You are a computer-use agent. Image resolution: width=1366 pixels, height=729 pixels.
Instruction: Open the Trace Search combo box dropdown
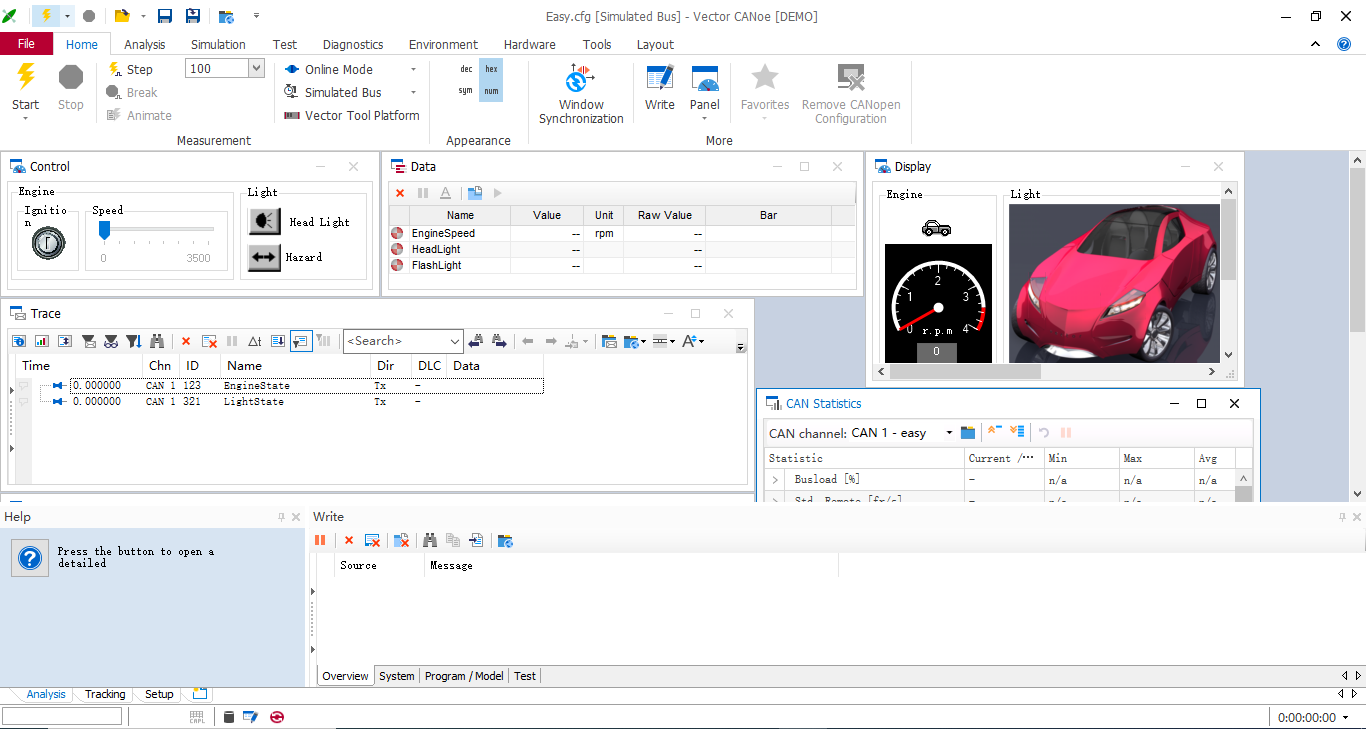pyautogui.click(x=455, y=341)
